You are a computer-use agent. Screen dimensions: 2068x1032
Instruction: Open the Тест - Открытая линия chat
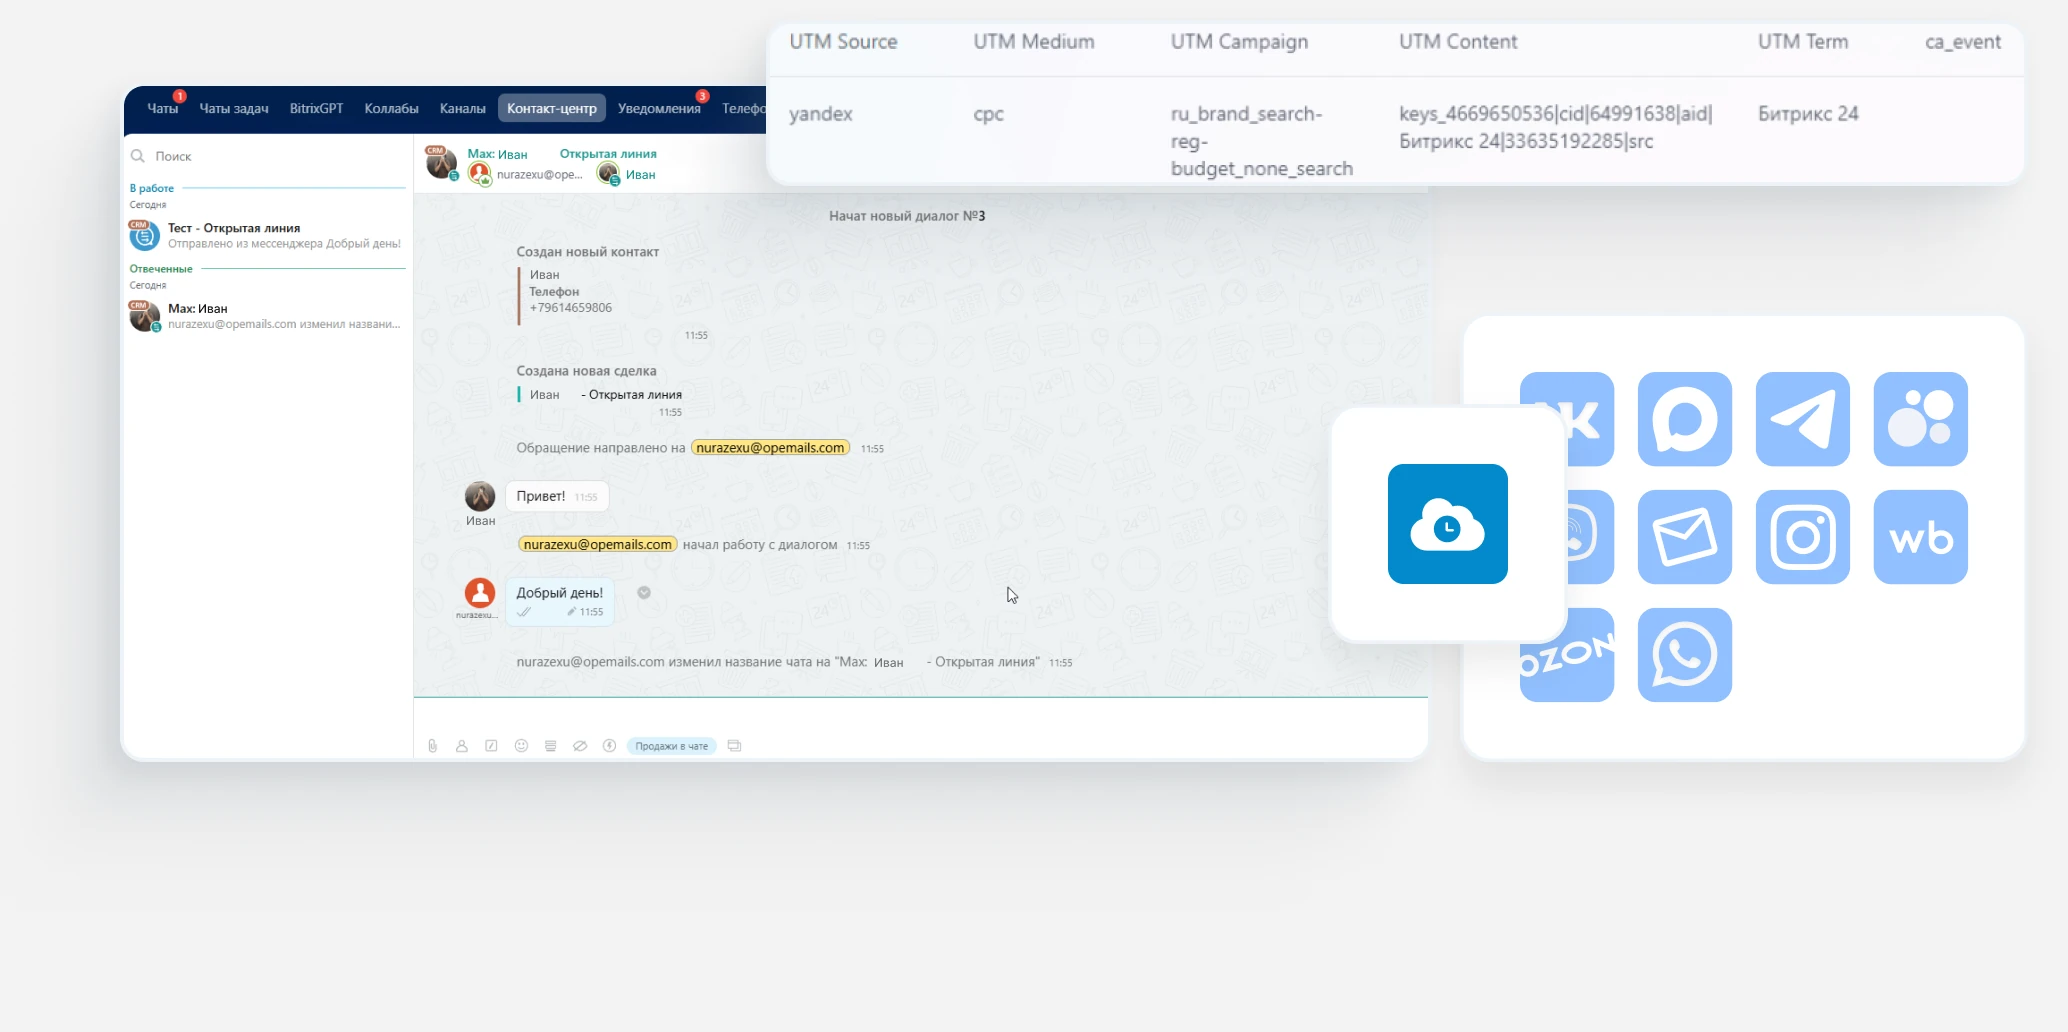[x=268, y=236]
